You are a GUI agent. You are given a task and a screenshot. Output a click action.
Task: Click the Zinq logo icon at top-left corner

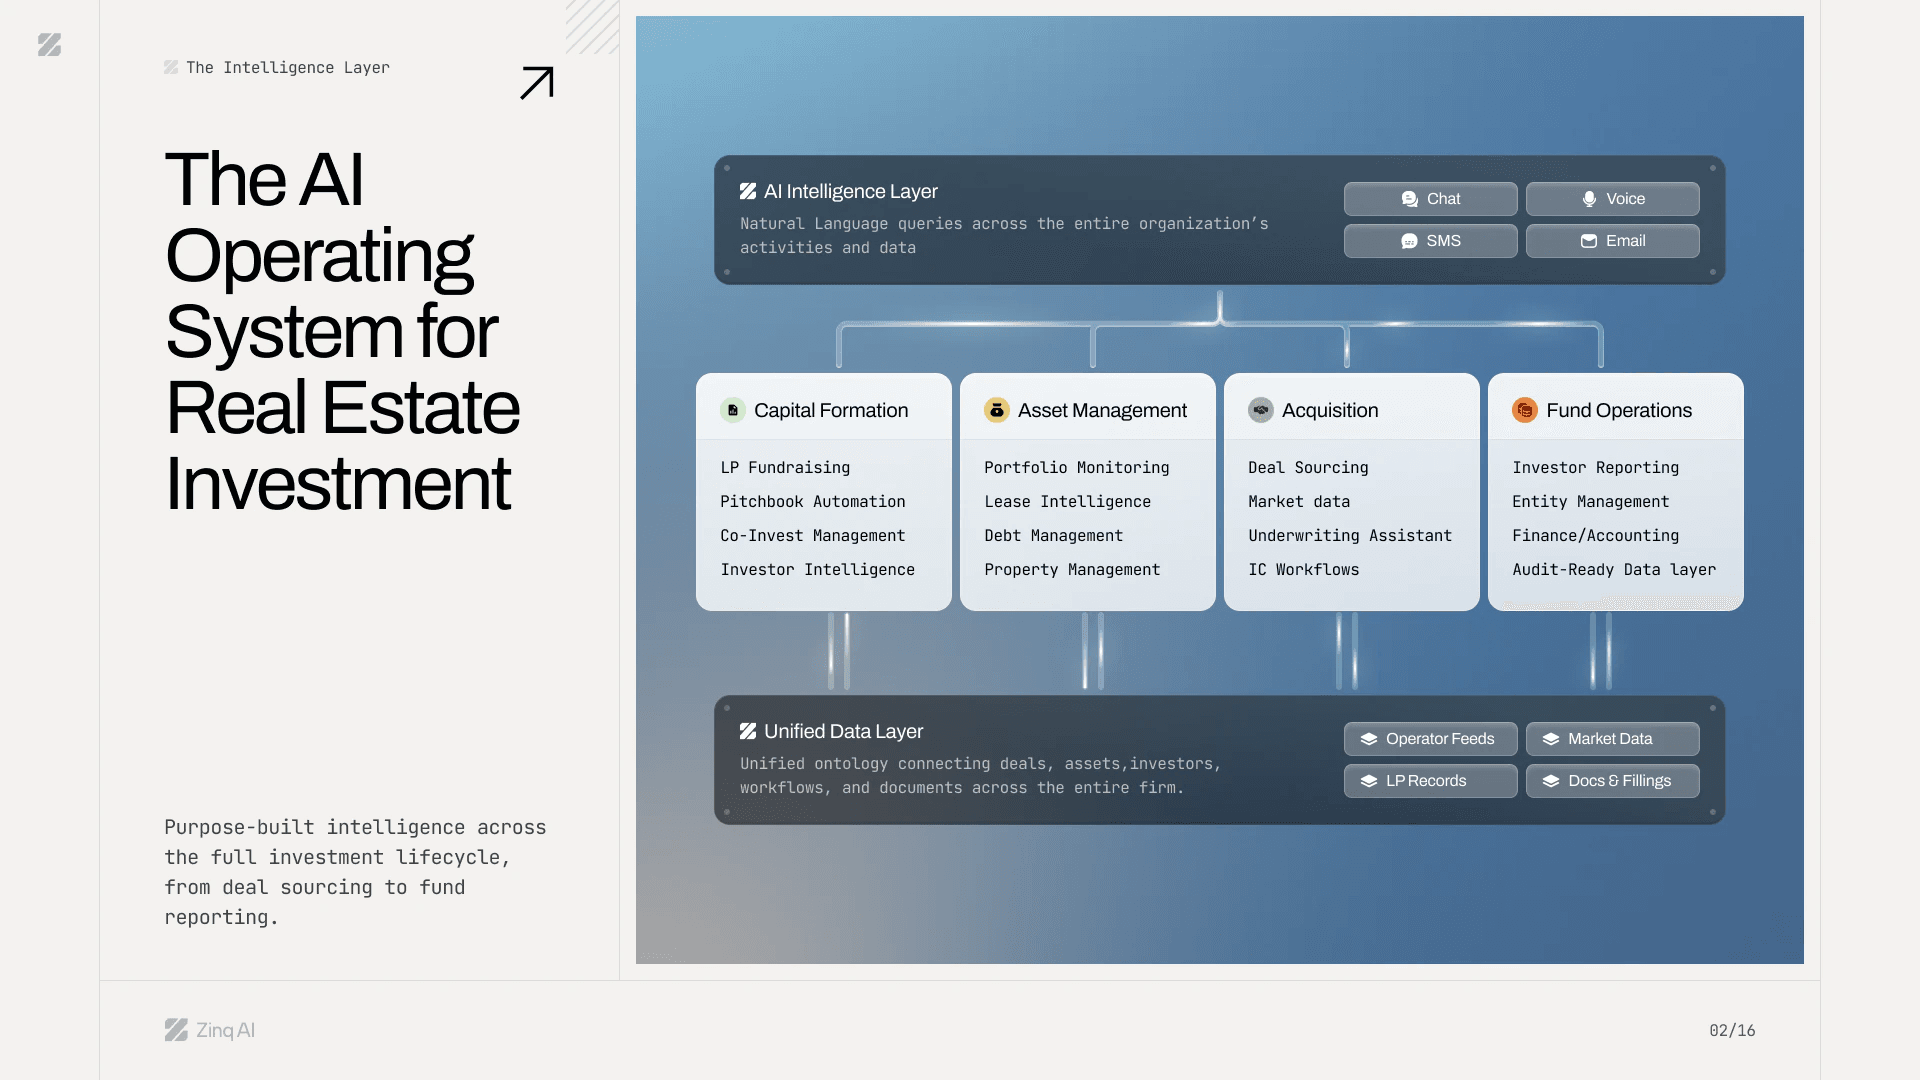(x=49, y=45)
